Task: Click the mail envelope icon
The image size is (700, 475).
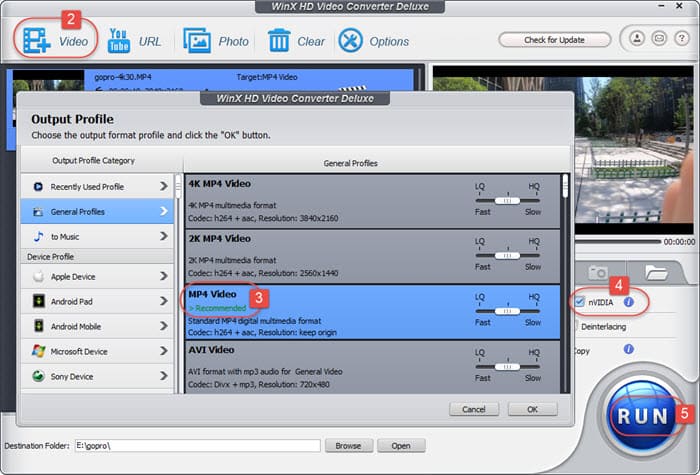Action: [x=659, y=39]
